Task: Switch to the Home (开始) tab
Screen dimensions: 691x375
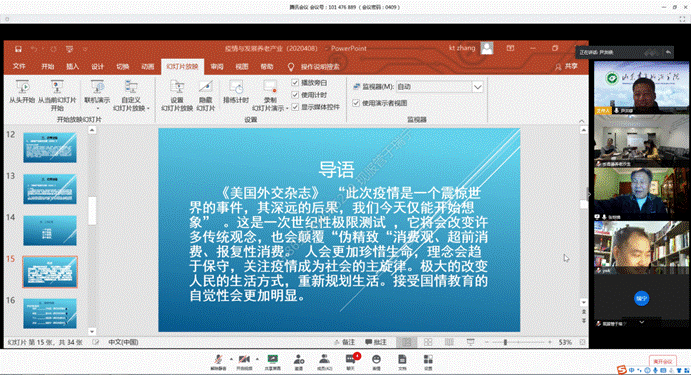Action: (48, 67)
